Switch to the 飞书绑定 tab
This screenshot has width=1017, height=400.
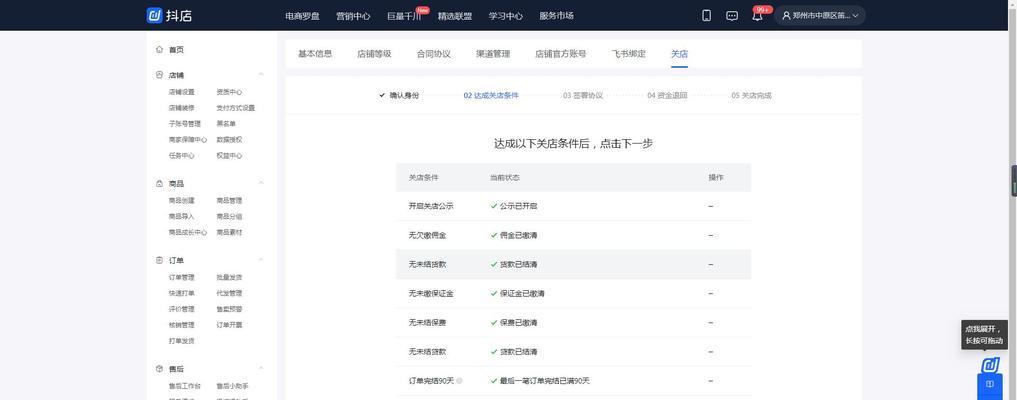click(628, 54)
